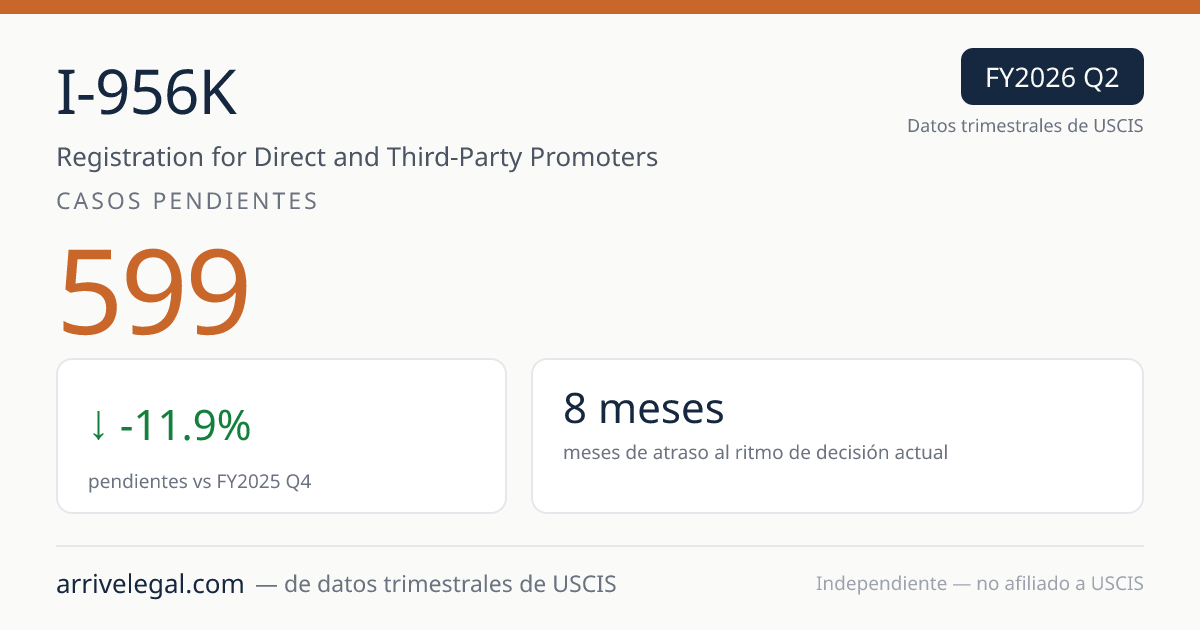
Task: Select the Registration for Direct and Third-Party Promoters subtitle
Action: coord(357,158)
